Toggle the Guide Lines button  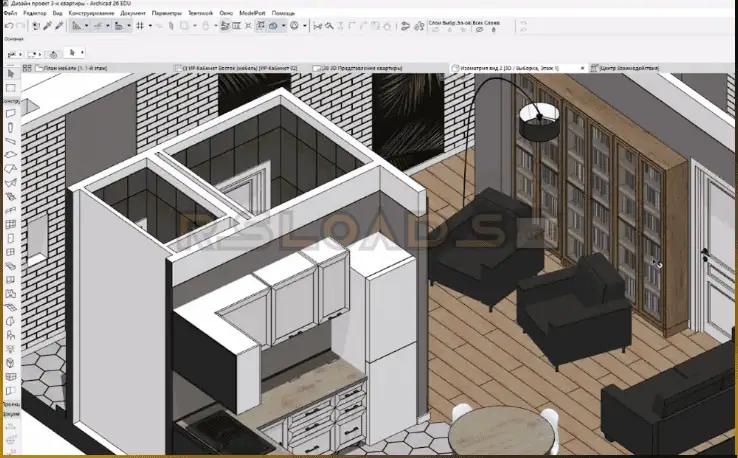coord(76,26)
